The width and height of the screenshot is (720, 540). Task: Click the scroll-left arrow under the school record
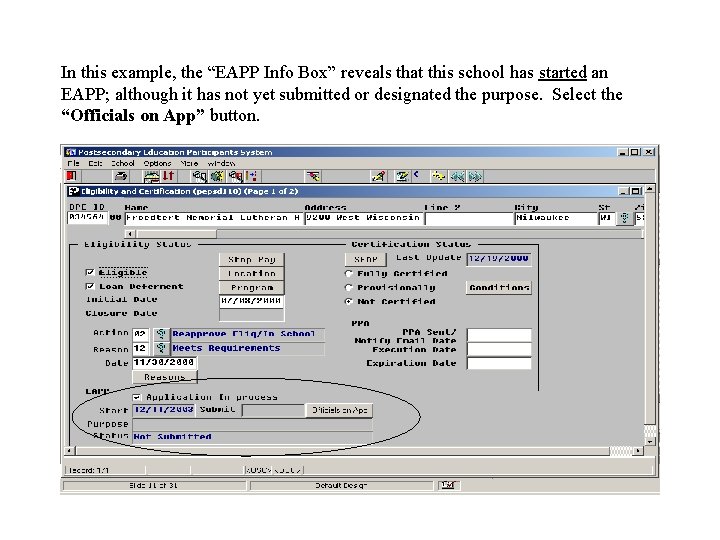pyautogui.click(x=130, y=234)
